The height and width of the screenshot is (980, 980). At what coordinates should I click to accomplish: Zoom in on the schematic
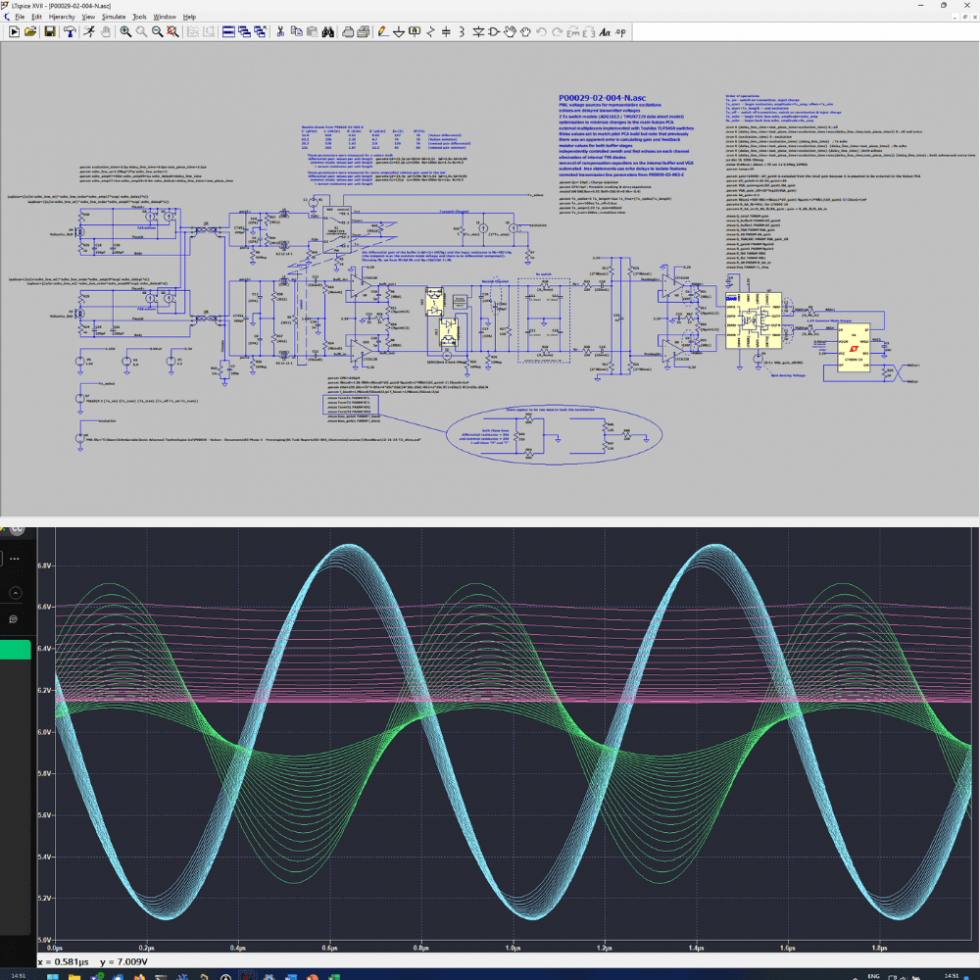[x=123, y=33]
